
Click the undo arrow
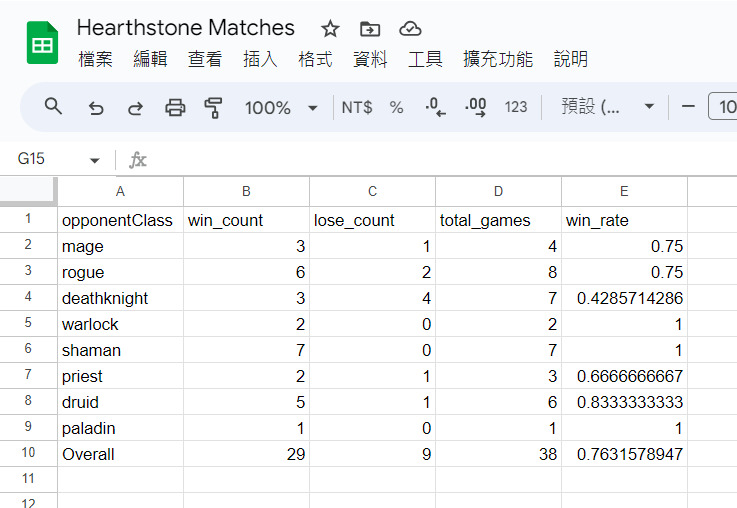click(x=96, y=108)
